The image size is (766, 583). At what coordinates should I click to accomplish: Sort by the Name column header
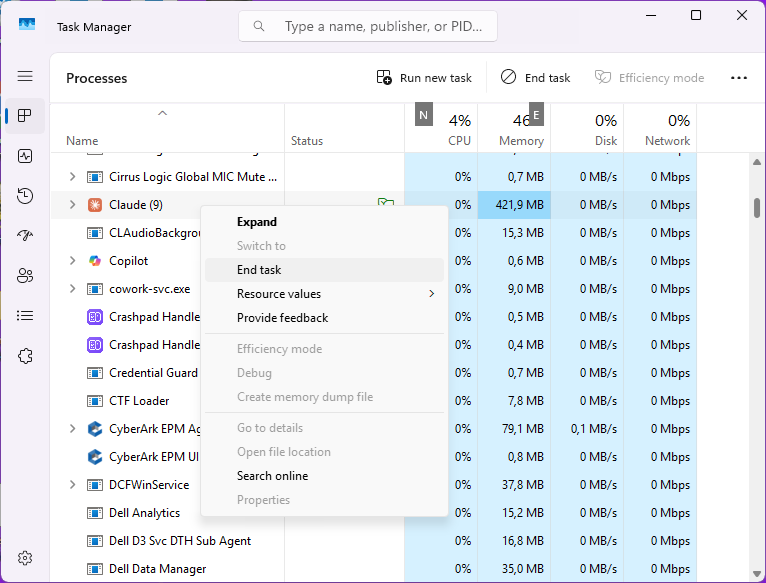point(167,128)
